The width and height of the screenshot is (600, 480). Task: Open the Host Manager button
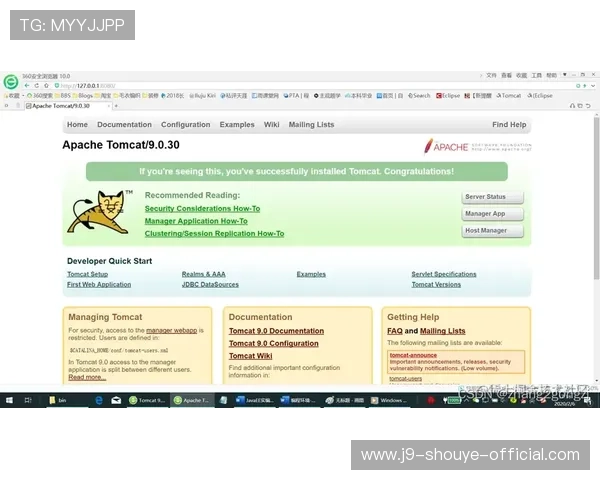click(492, 230)
